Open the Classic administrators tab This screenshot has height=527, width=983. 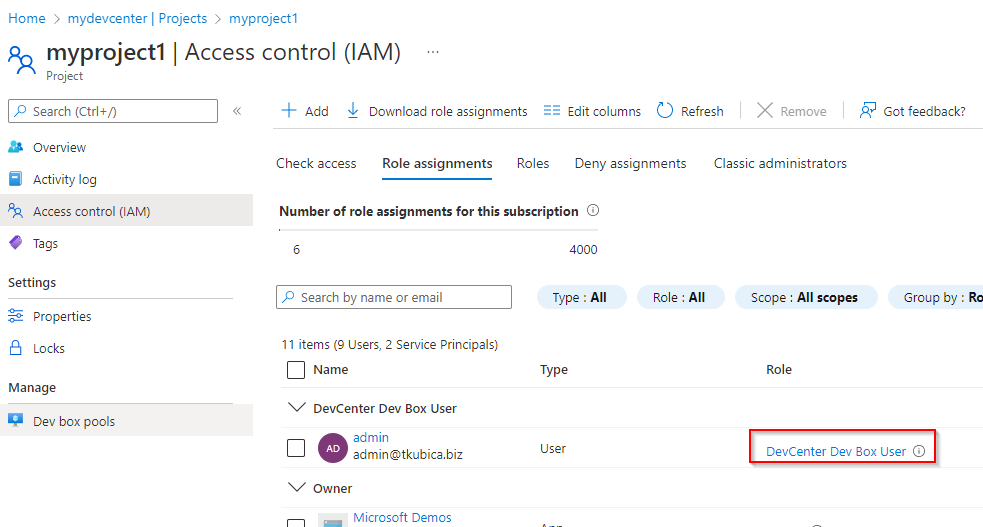click(x=780, y=164)
